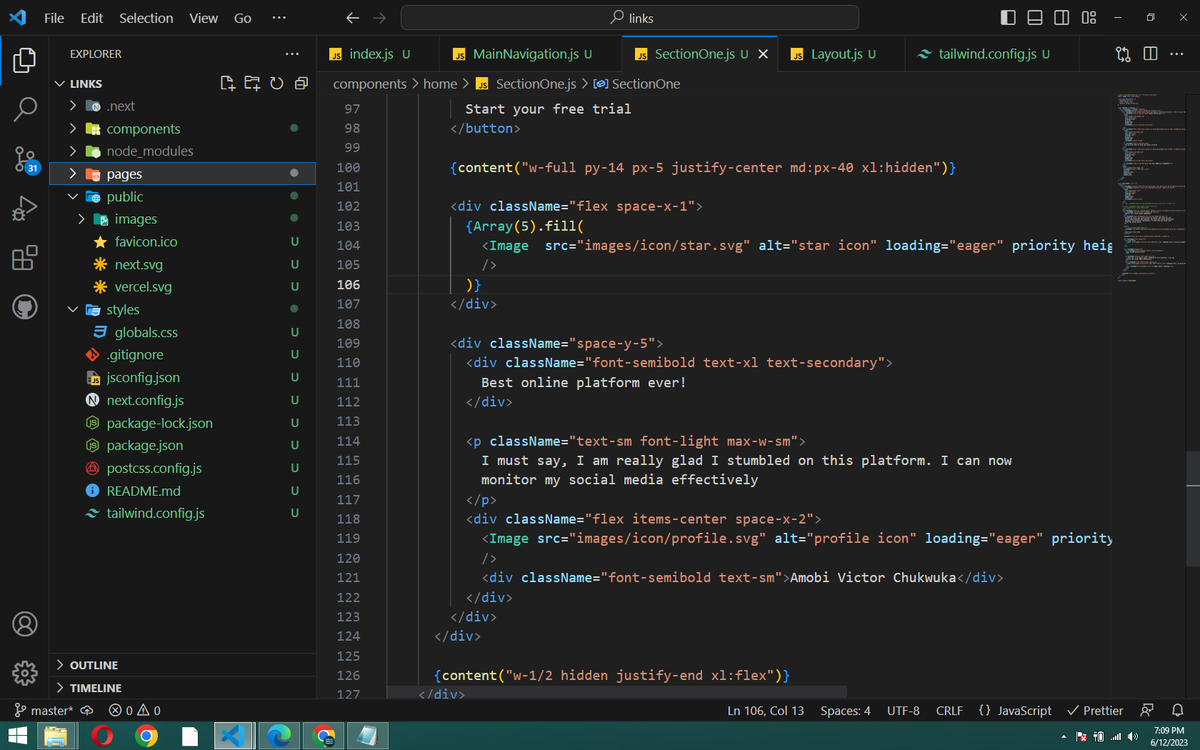Open the Accounts menu icon
The width and height of the screenshot is (1200, 750).
pos(25,623)
